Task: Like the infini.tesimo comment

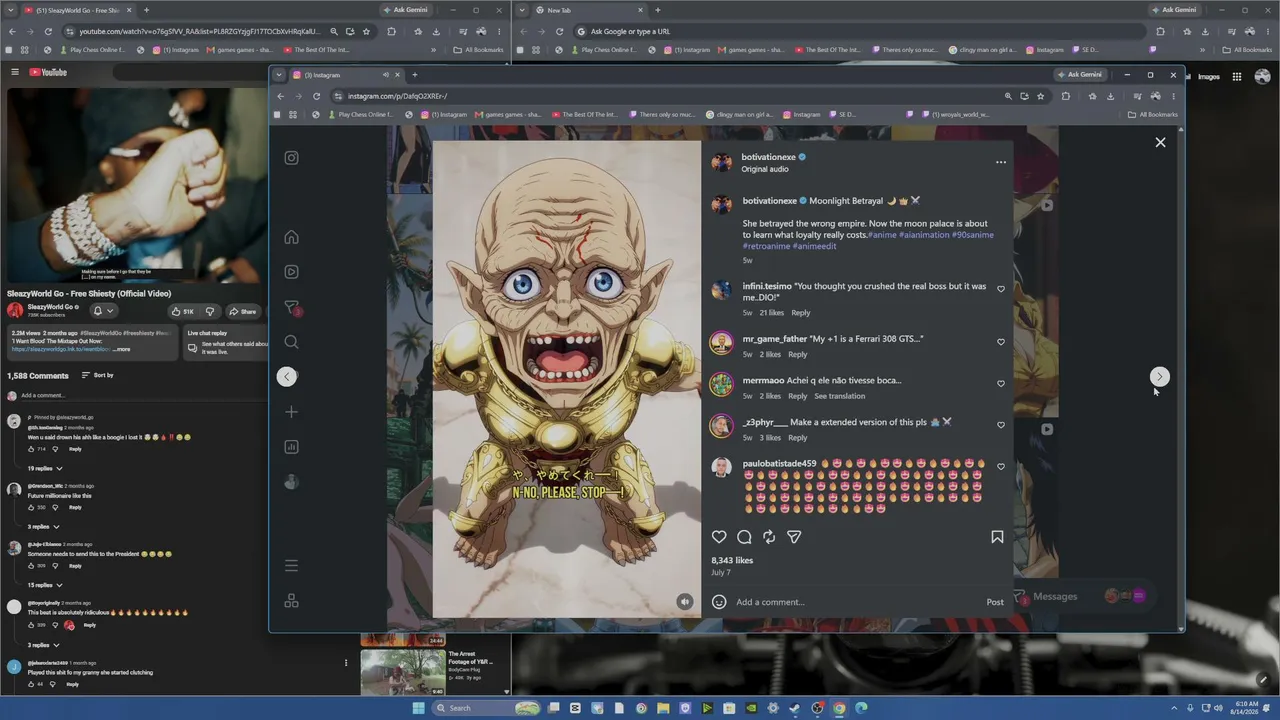Action: coord(1001,289)
